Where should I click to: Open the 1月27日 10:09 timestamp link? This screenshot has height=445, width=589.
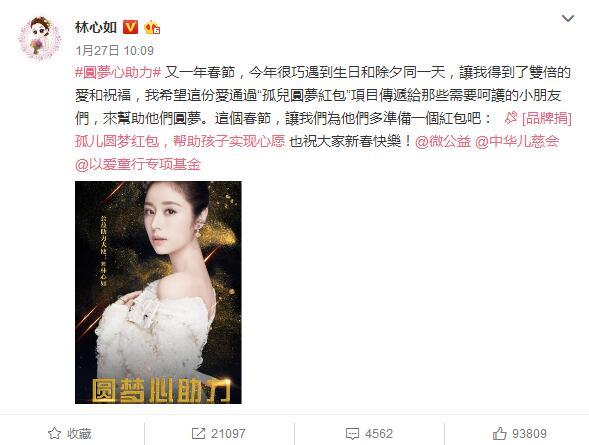(x=115, y=51)
